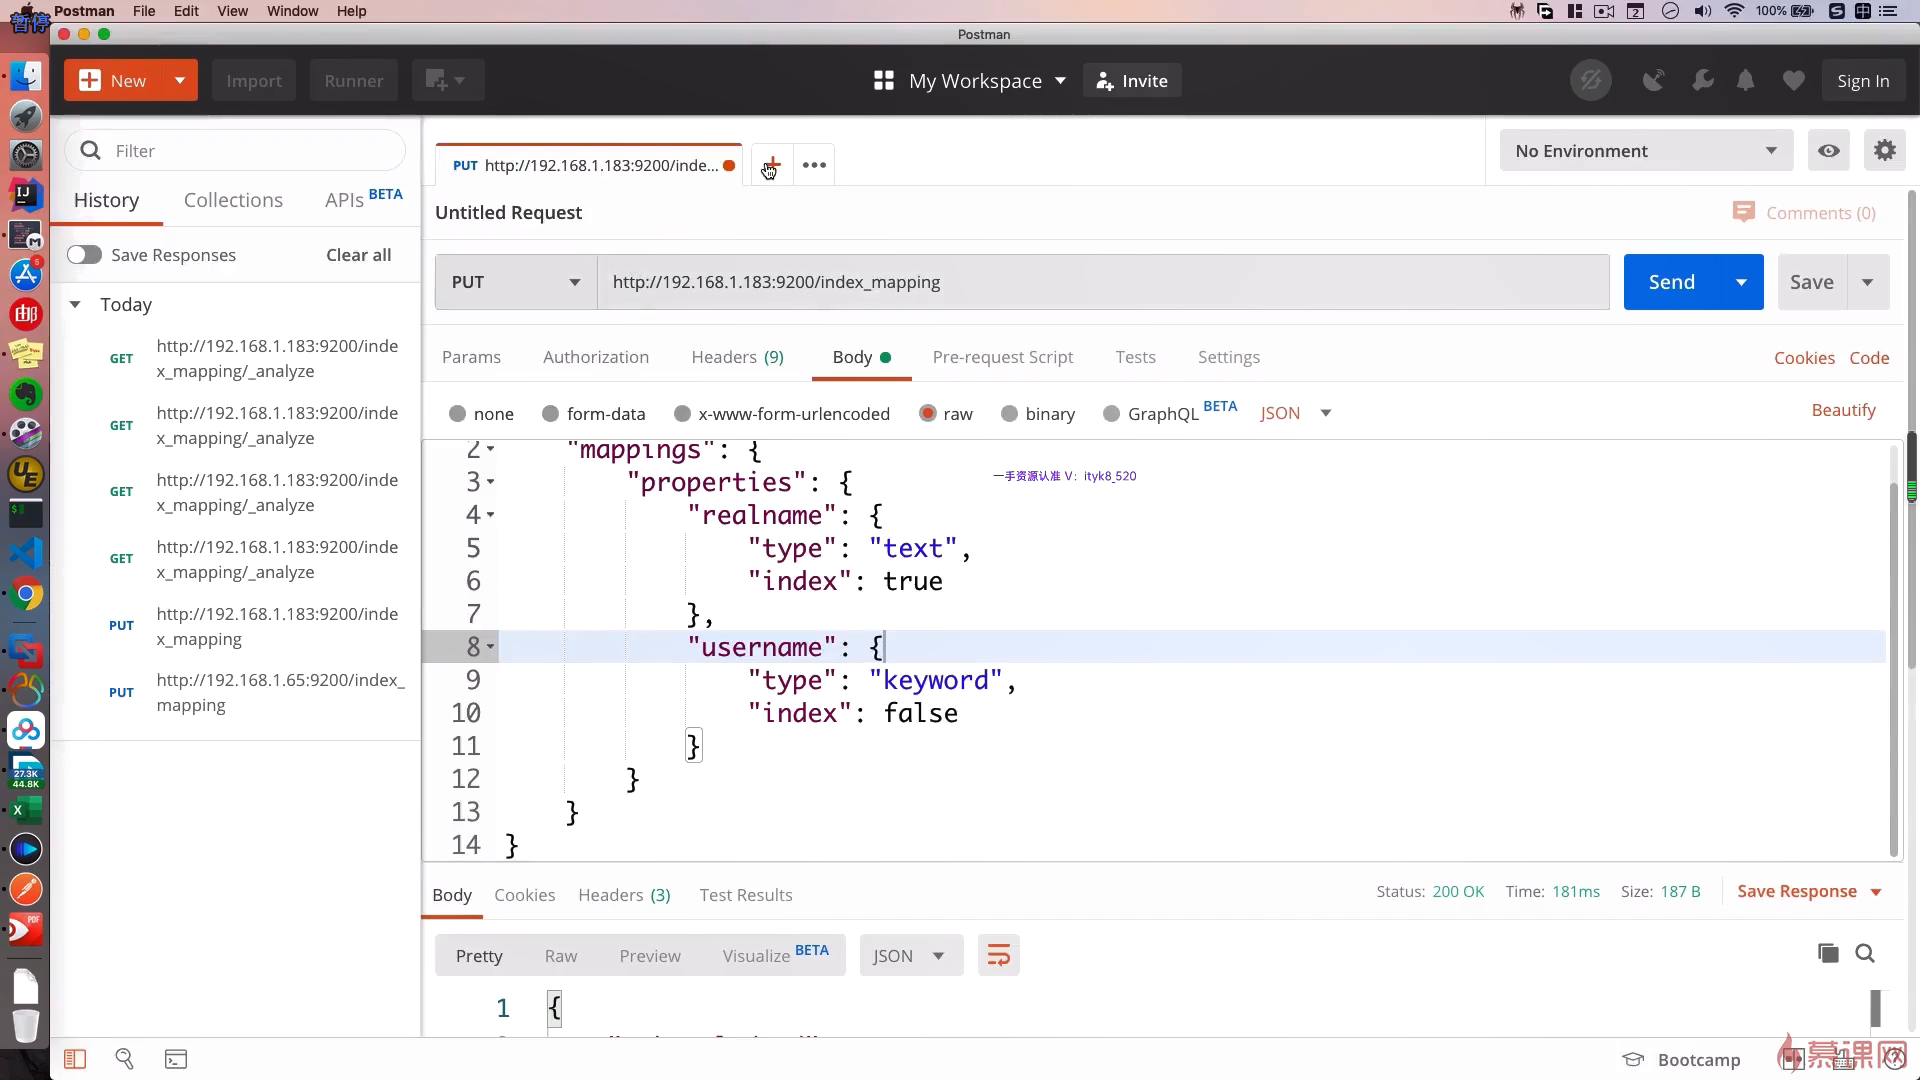Expand the No Environment selector
The width and height of the screenshot is (1920, 1080).
[1645, 151]
